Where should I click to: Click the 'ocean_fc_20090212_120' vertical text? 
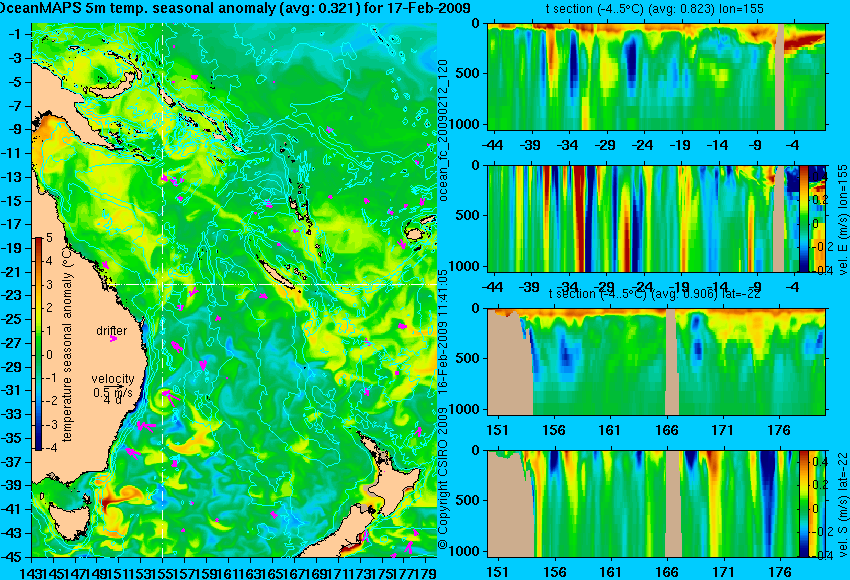pos(443,130)
